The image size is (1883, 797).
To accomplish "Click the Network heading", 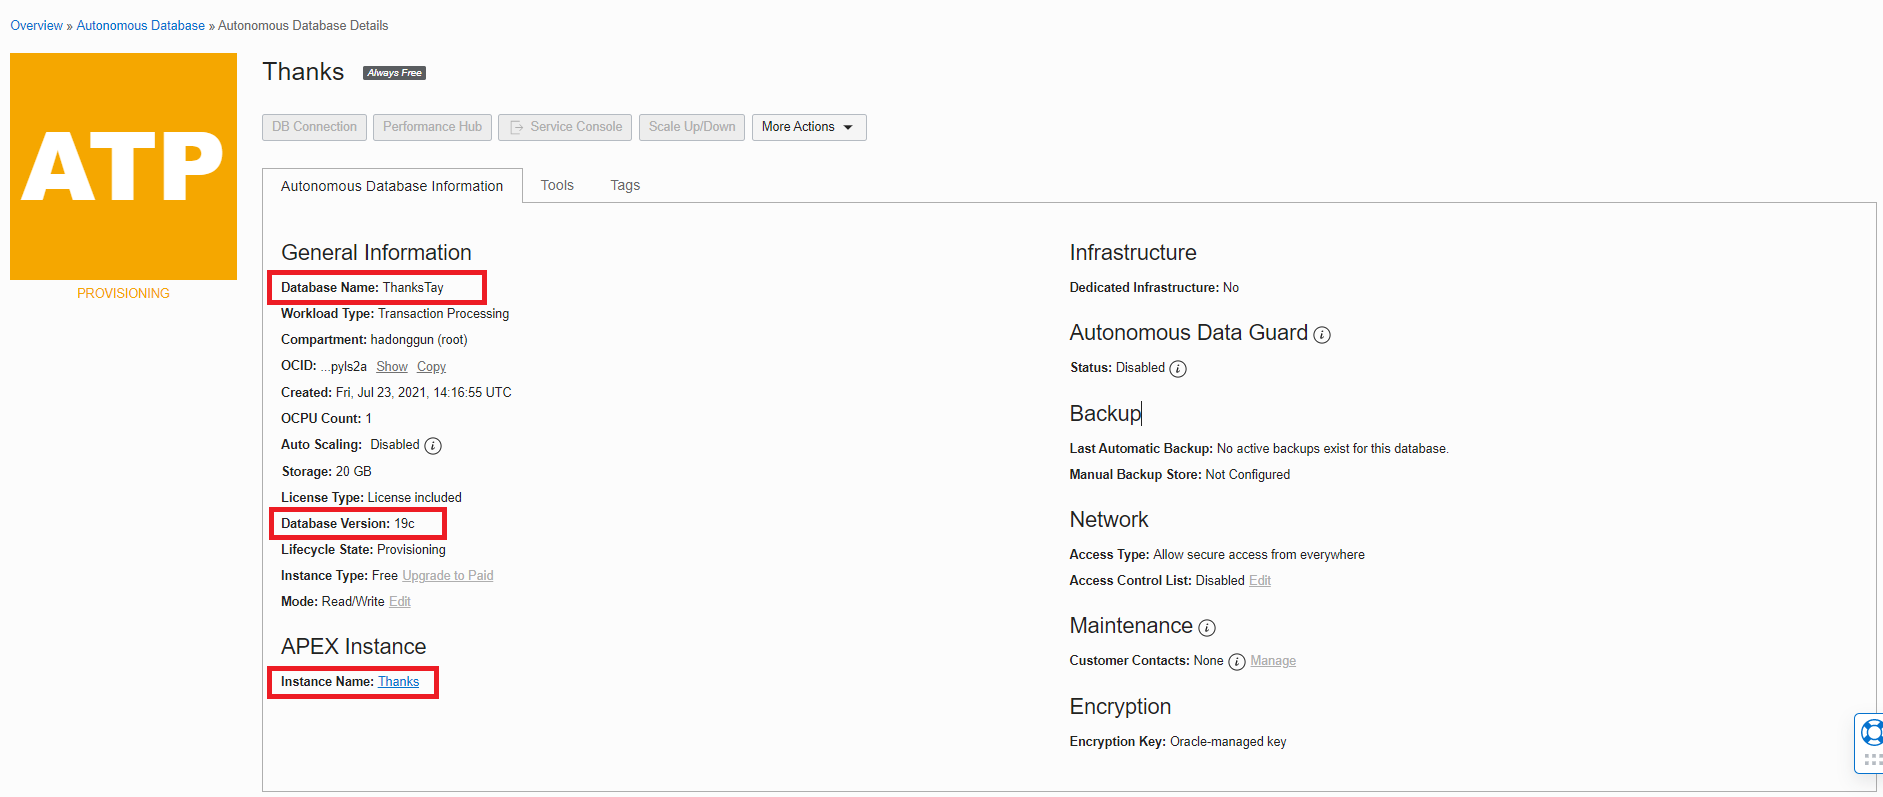I will click(1109, 520).
